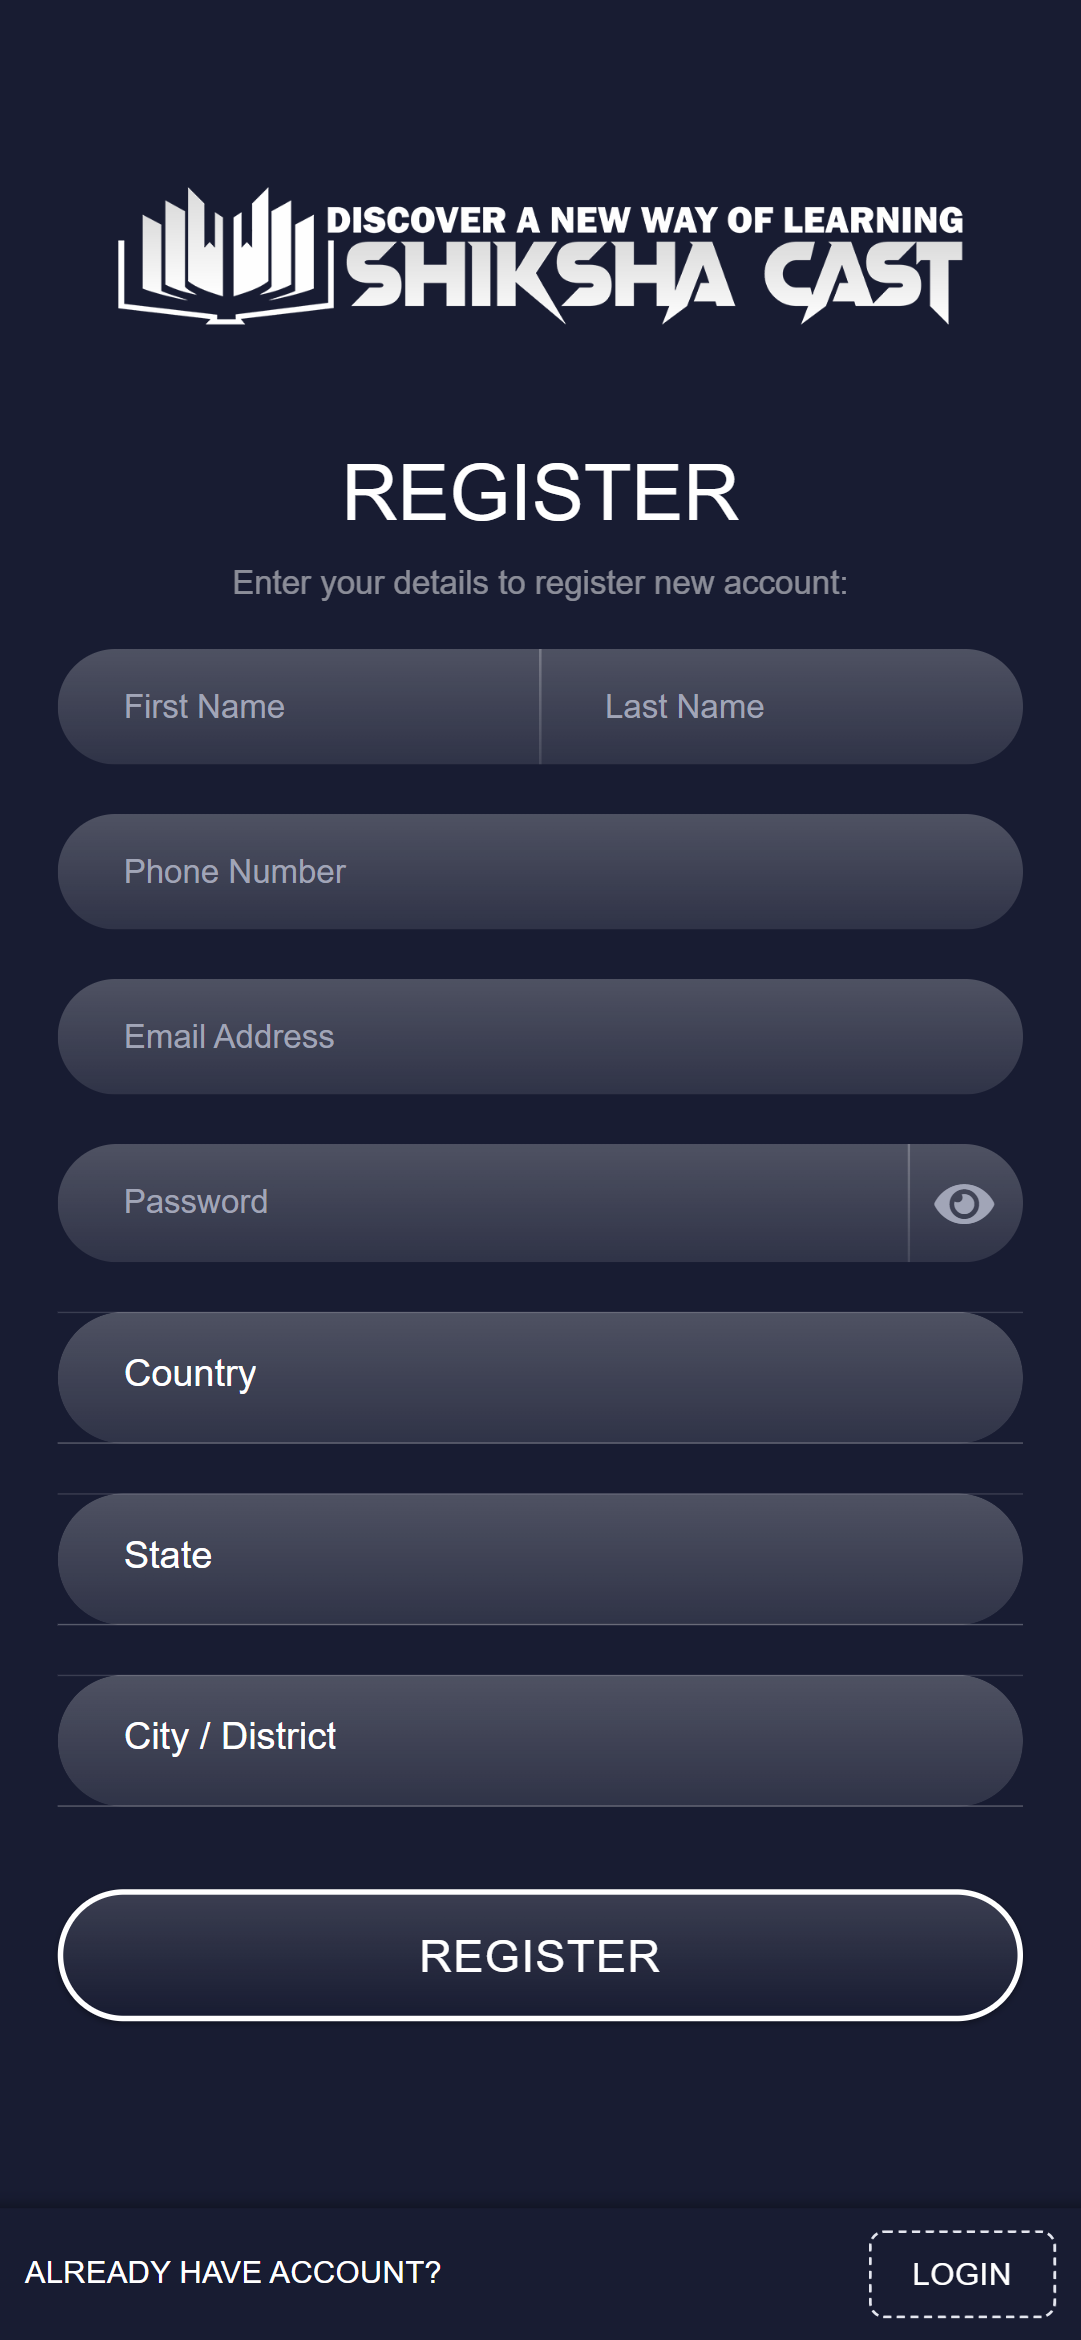
Task: Click the 'ALREADY HAVE ACCOUNT?' text
Action: click(x=233, y=2273)
